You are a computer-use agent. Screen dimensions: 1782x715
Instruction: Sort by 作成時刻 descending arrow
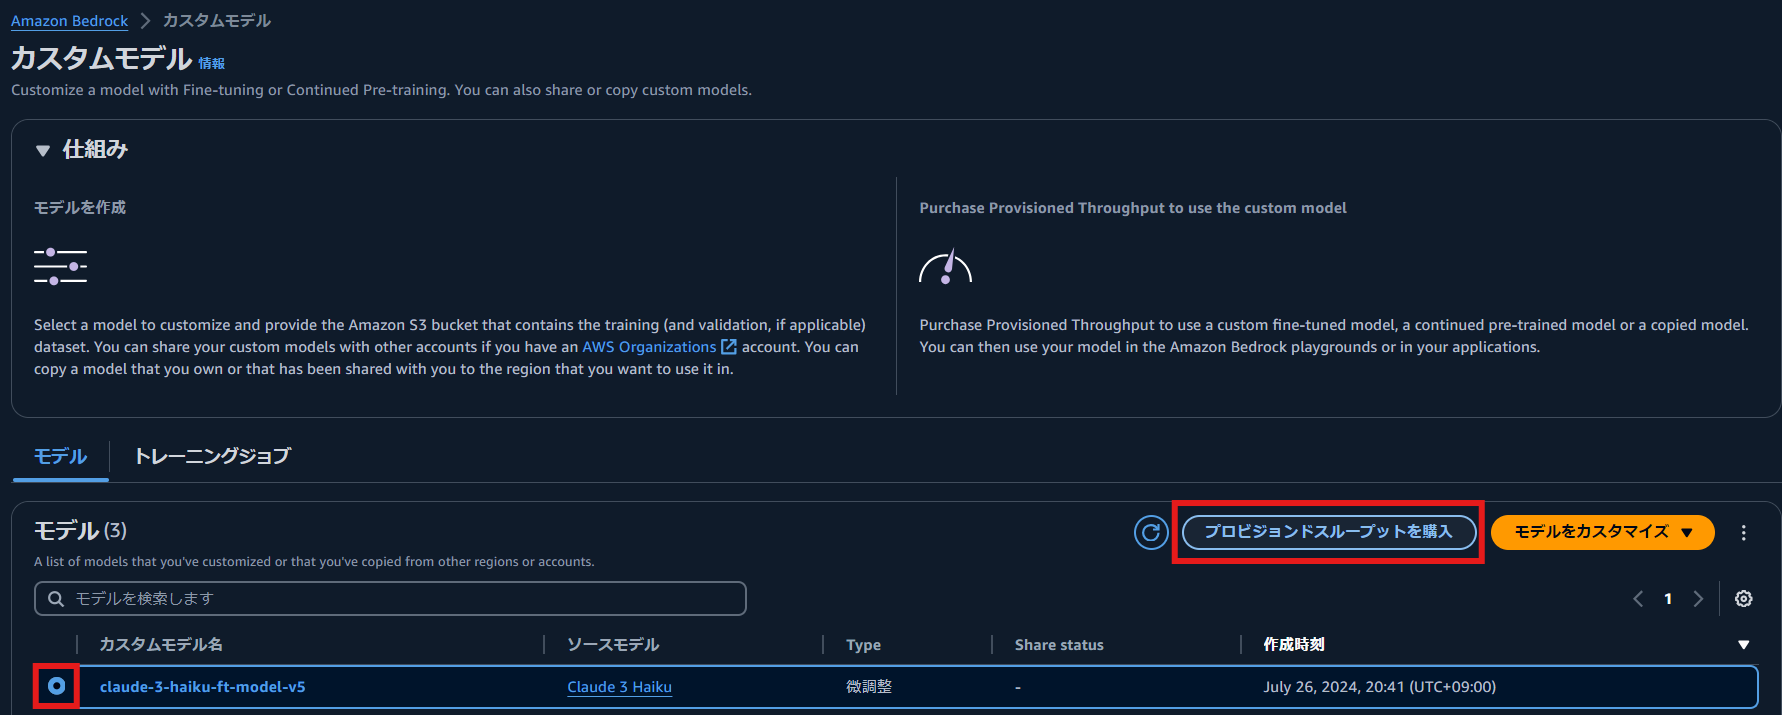pyautogui.click(x=1744, y=645)
